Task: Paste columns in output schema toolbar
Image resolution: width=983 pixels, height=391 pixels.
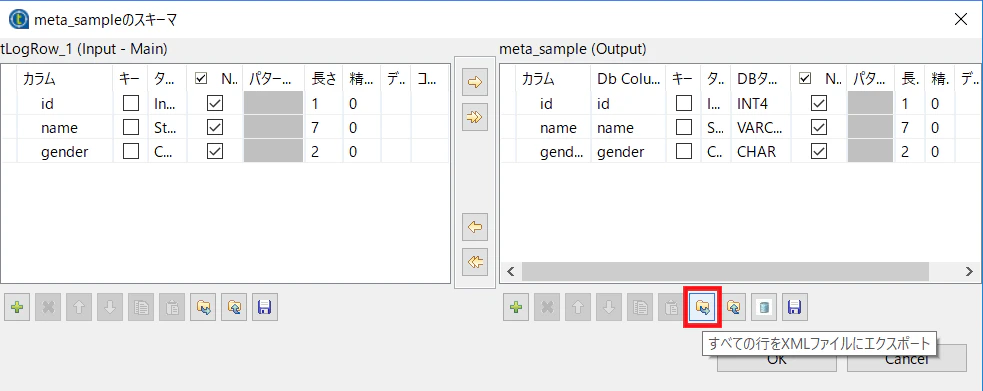Action: [670, 308]
